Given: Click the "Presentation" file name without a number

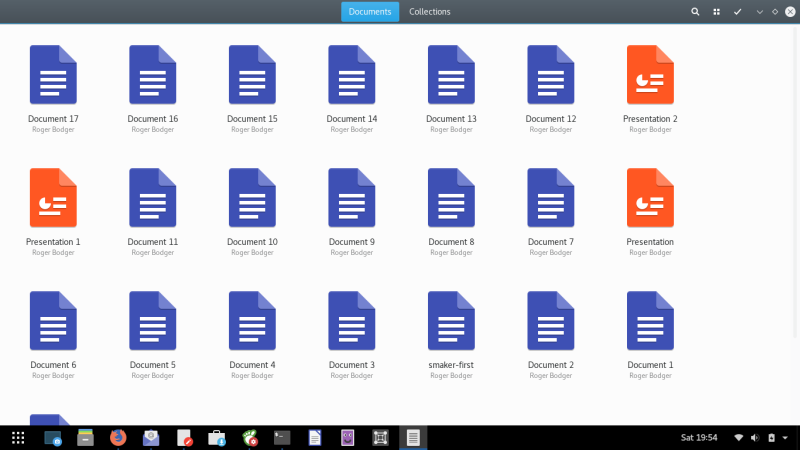Looking at the screenshot, I should [x=650, y=242].
